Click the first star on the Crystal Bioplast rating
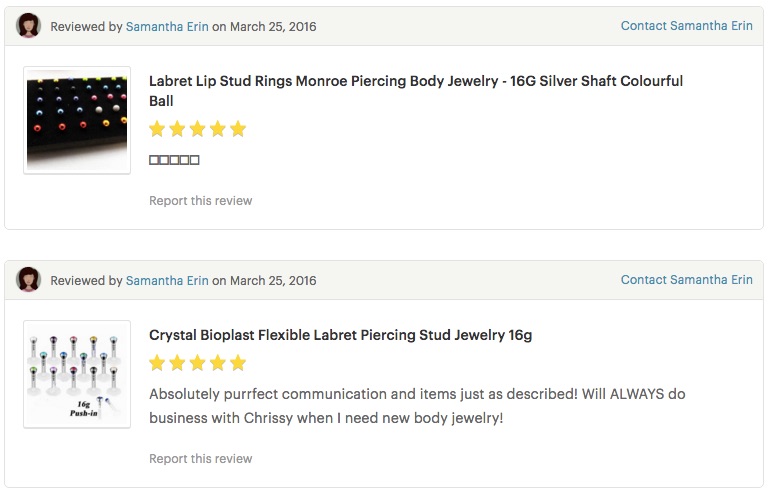 pos(157,363)
